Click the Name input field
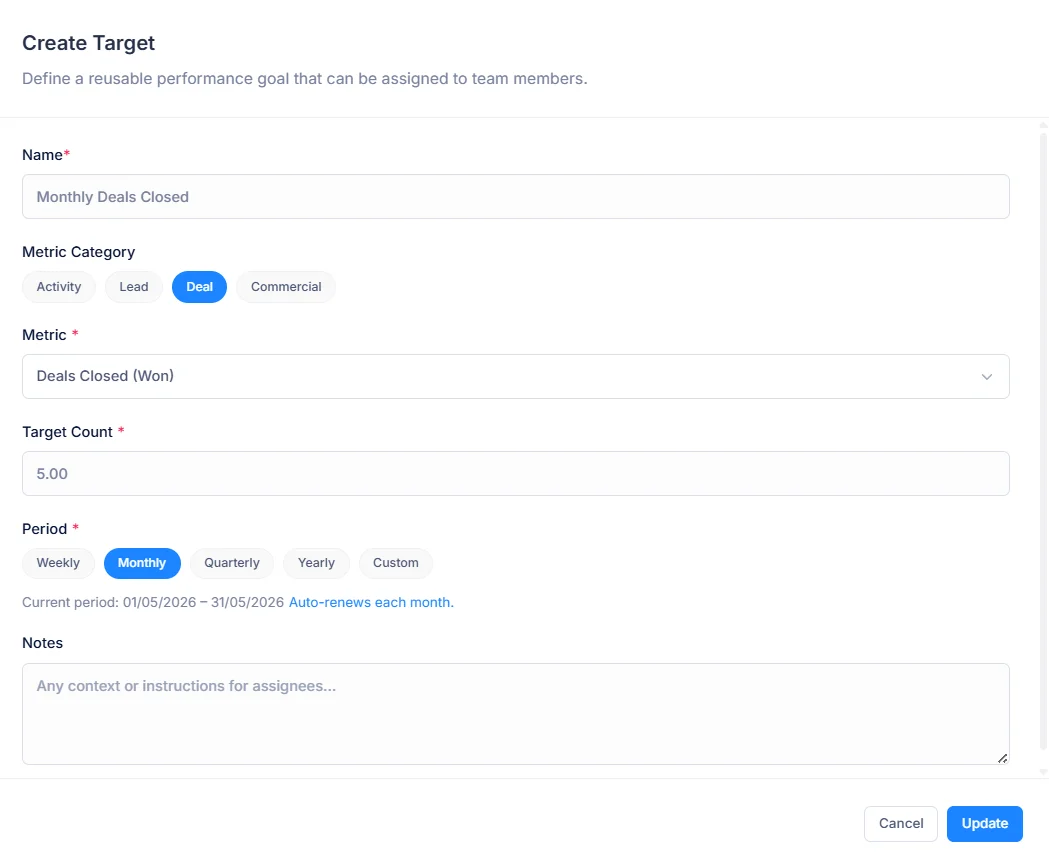 515,197
